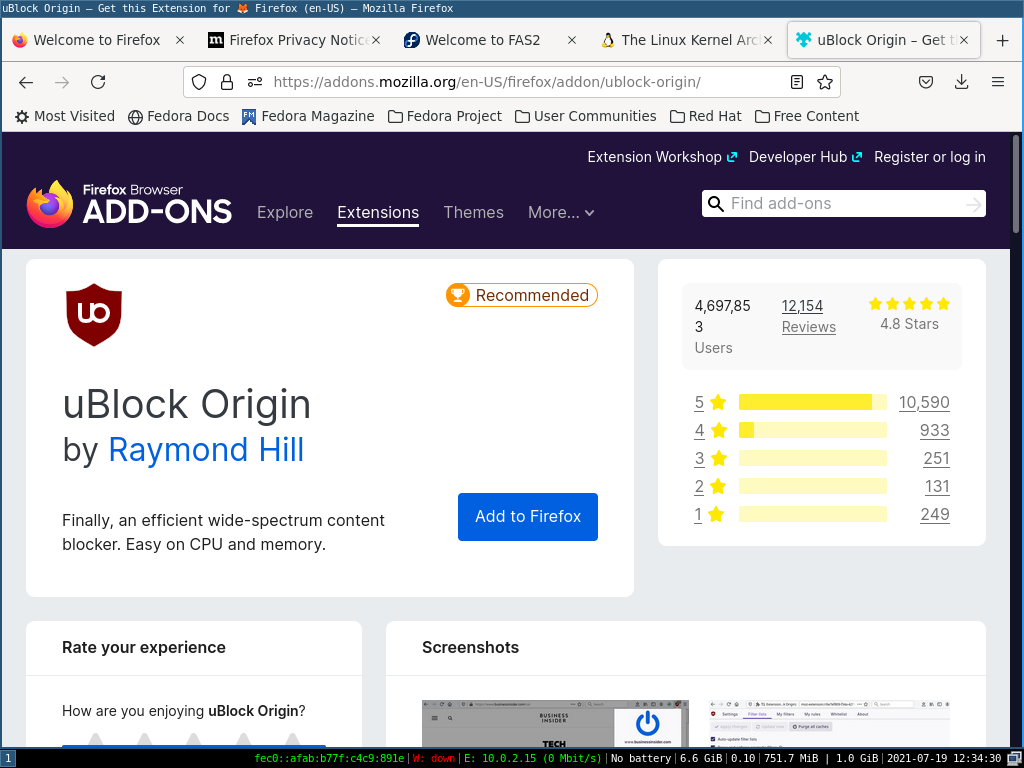Screen dimensions: 1024x768
Task: Open site permissions icon in address bar
Action: (x=255, y=82)
